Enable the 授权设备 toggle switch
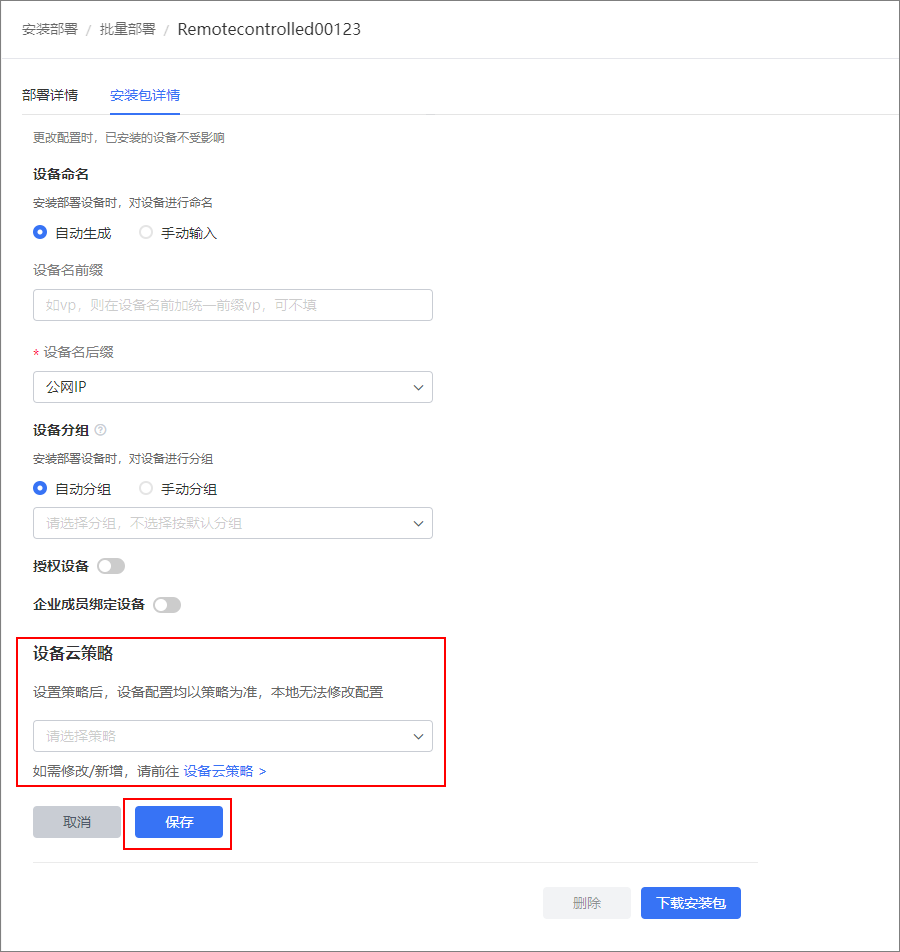Screen dimensions: 900x952 [111, 566]
